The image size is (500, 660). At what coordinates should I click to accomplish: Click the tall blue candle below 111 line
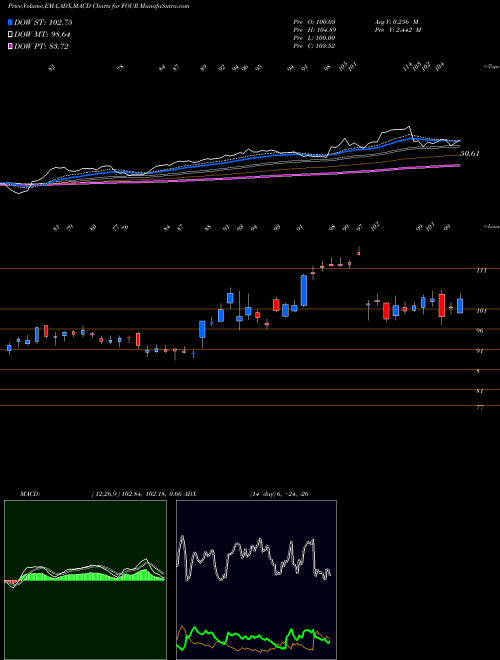[303, 290]
